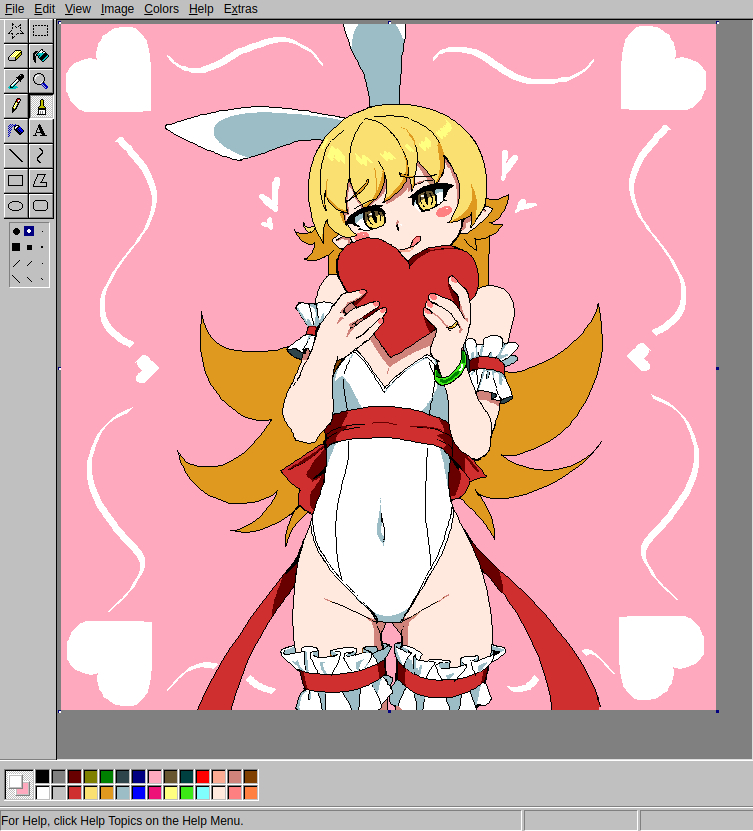Select the rectangular Select tool

click(40, 30)
